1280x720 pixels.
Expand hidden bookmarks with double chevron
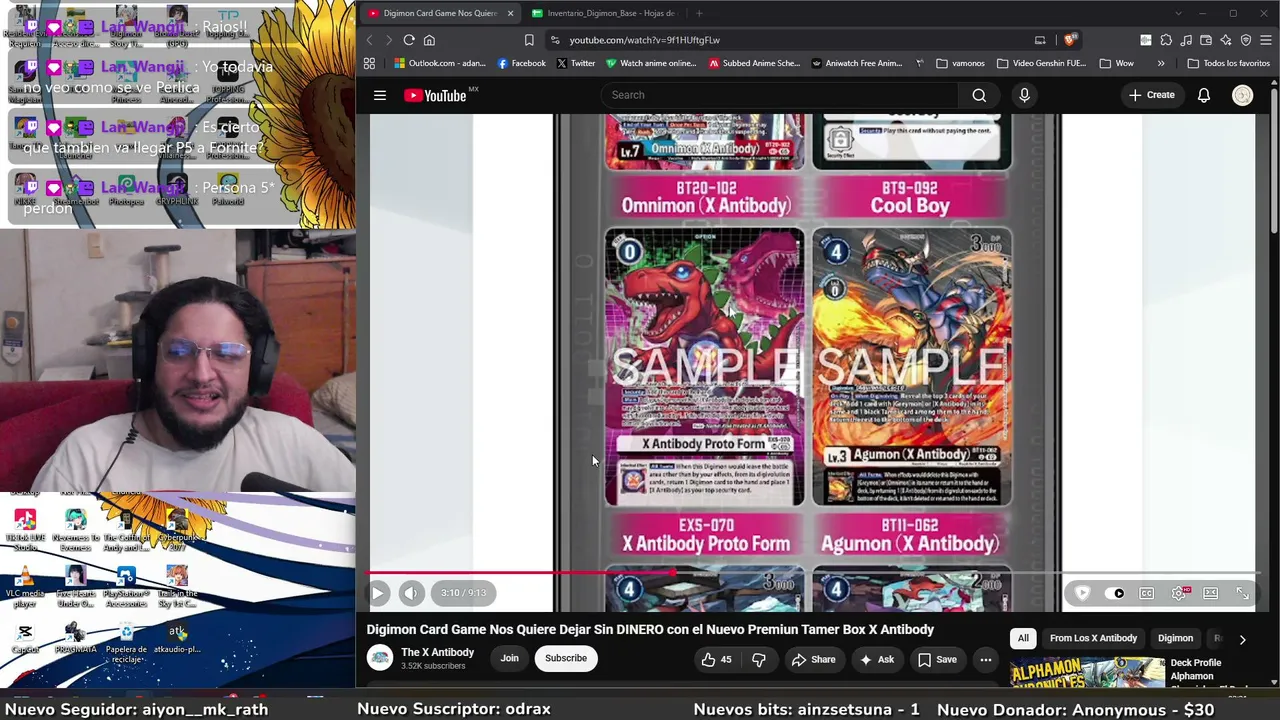pyautogui.click(x=1160, y=63)
